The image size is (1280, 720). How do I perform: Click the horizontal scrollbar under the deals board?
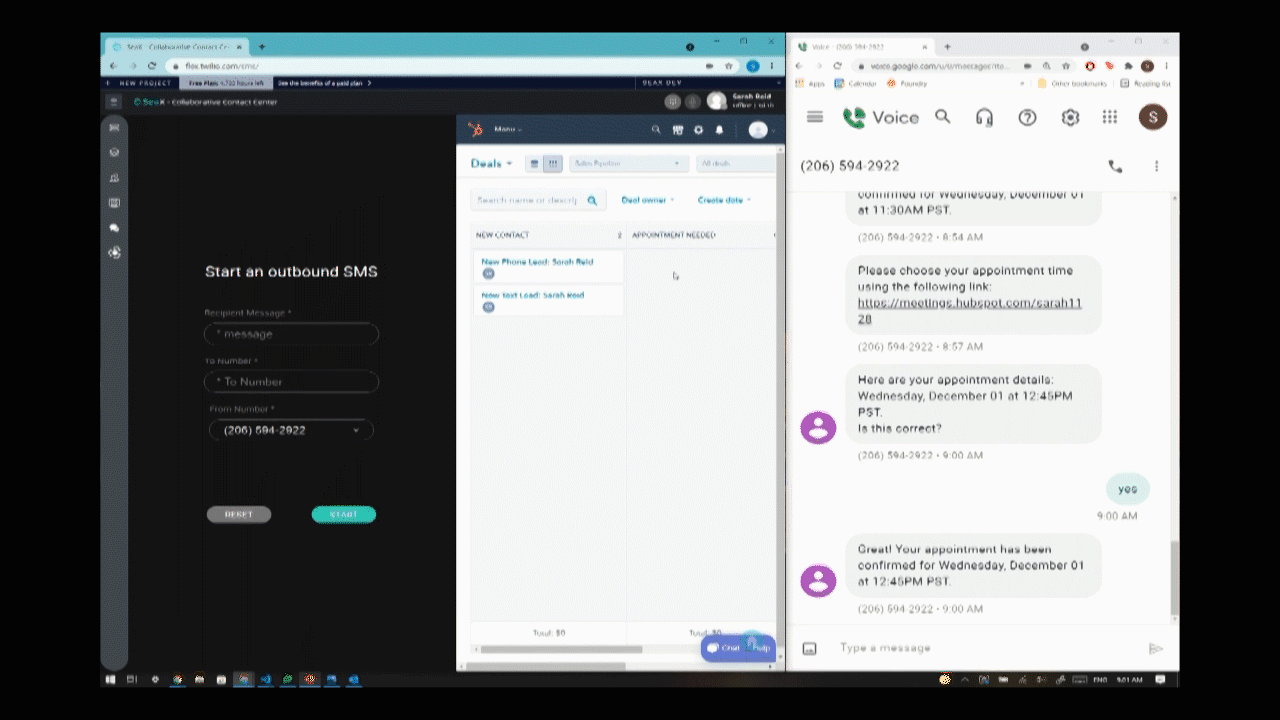[560, 648]
